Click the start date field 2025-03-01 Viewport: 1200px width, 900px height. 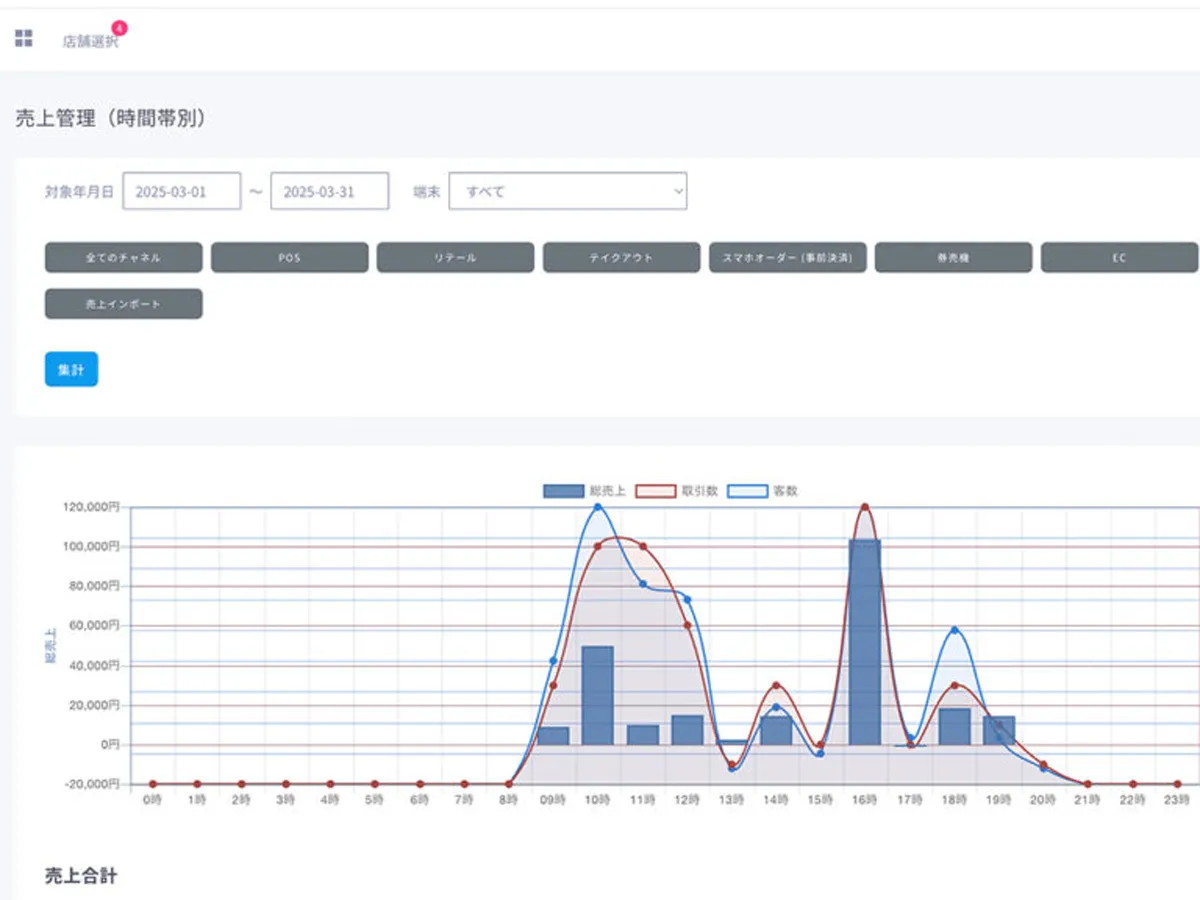(x=181, y=191)
